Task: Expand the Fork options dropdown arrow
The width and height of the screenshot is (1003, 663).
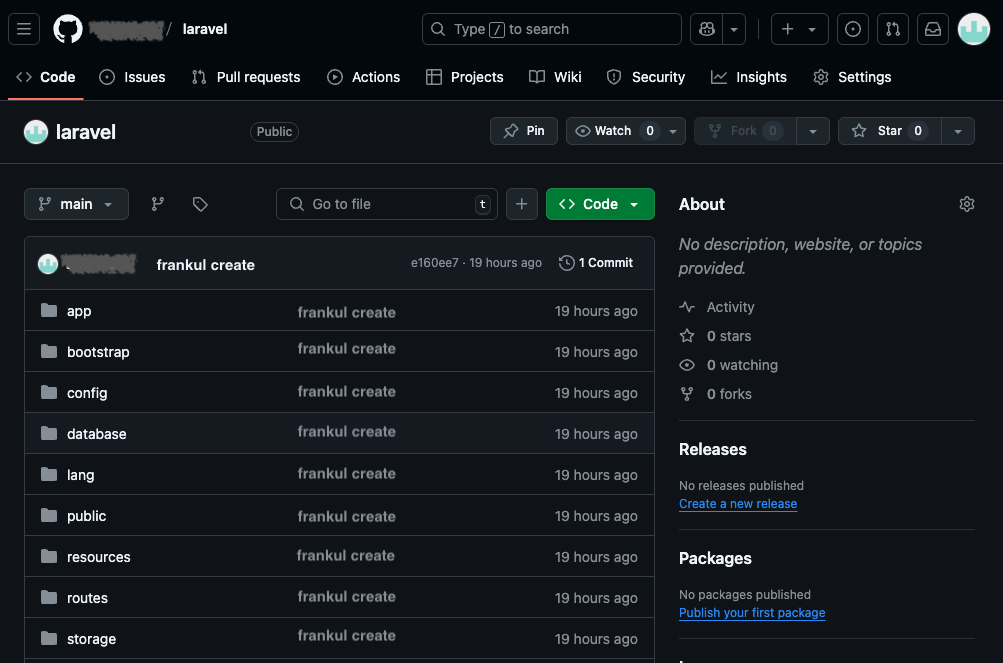Action: click(x=813, y=131)
